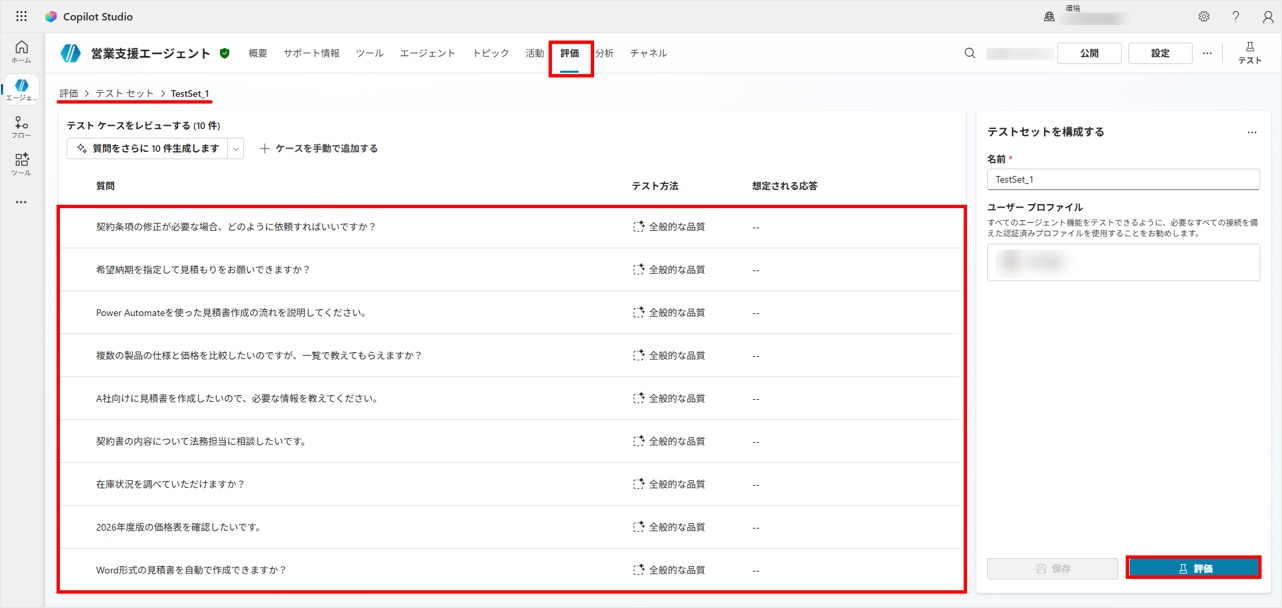Click the blue 評価 button
The width and height of the screenshot is (1282, 608).
pos(1193,568)
